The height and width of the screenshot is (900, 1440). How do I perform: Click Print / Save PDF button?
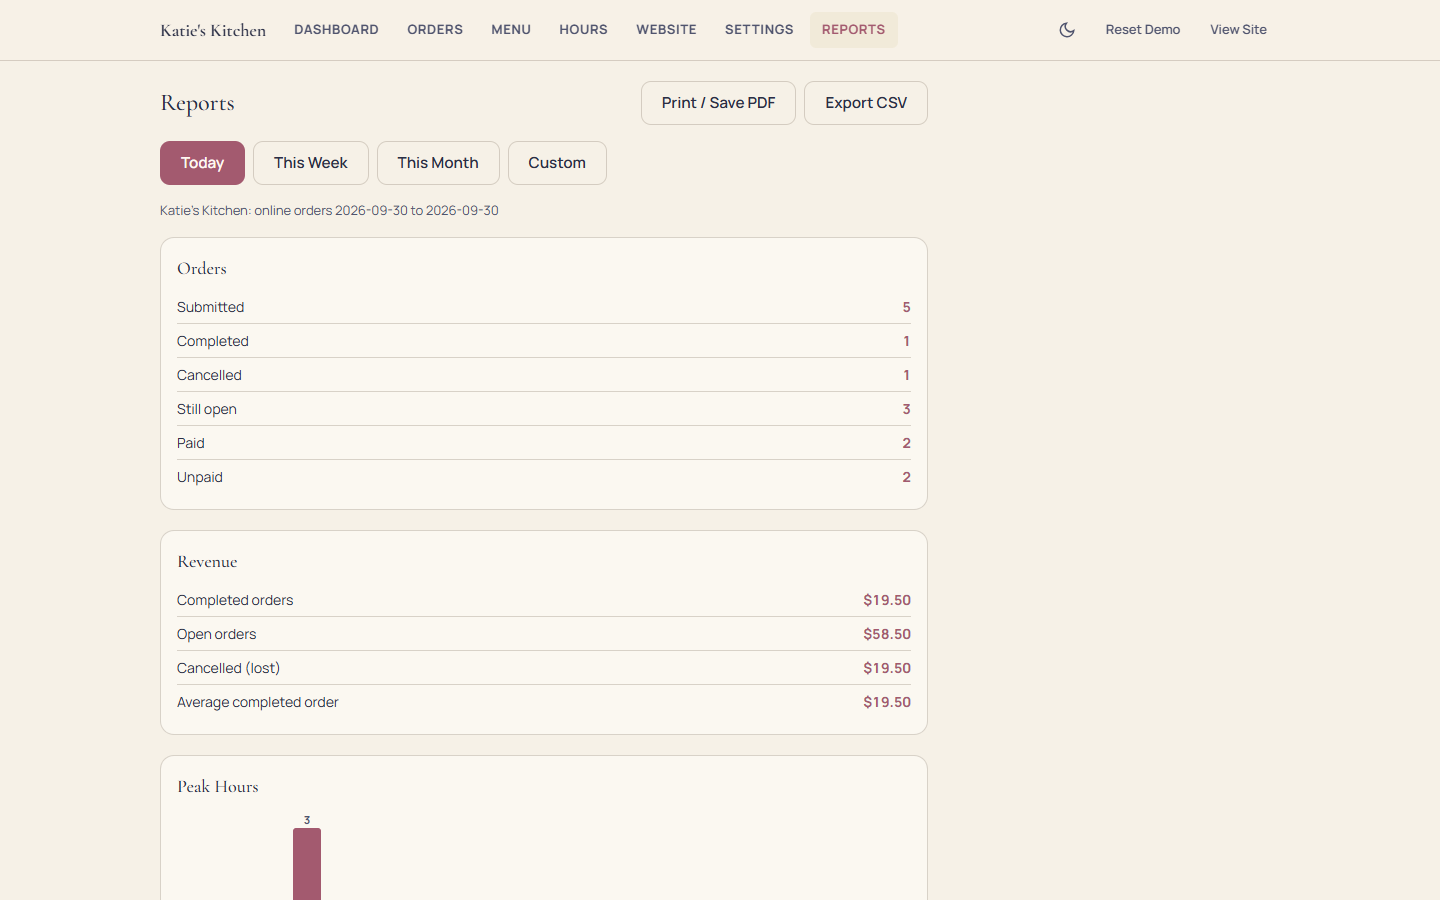(x=718, y=103)
